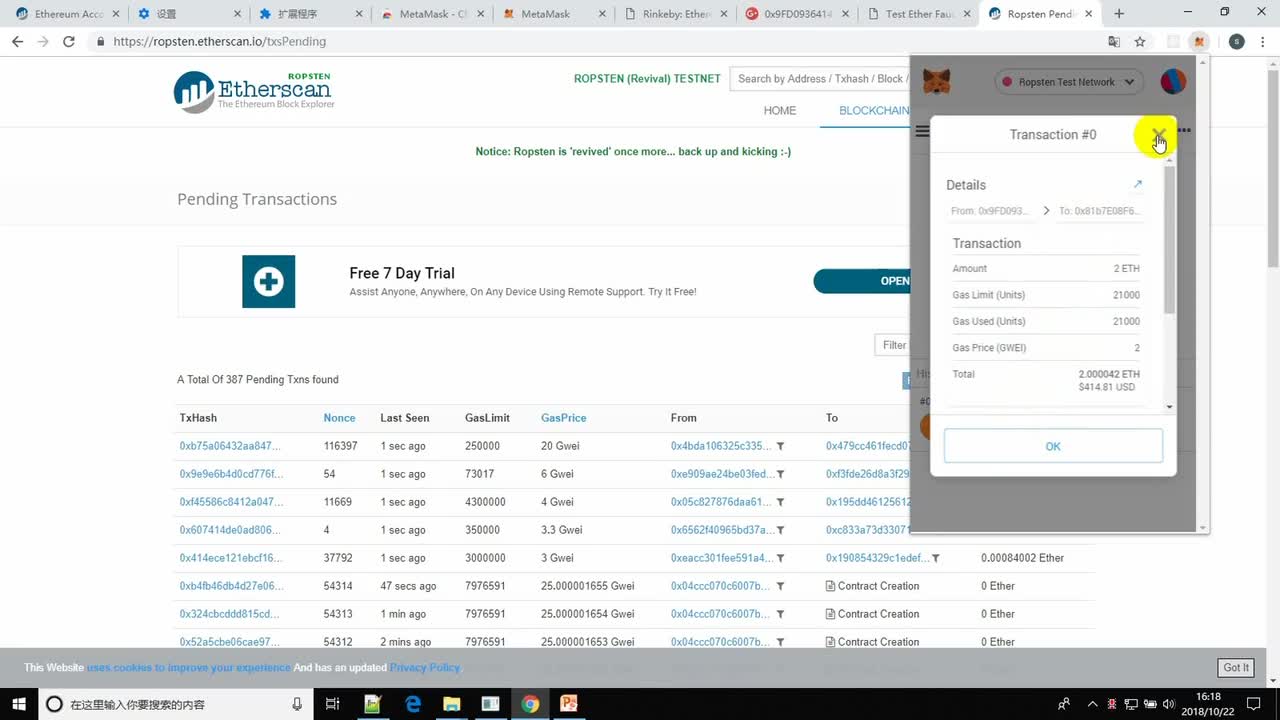This screenshot has height=720, width=1280.
Task: Click the translate page icon
Action: pyautogui.click(x=1114, y=42)
